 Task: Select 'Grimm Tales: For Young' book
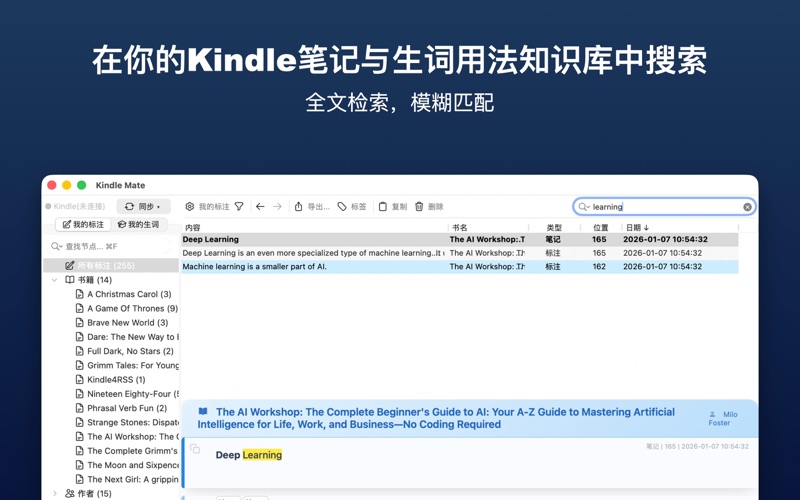click(x=133, y=365)
